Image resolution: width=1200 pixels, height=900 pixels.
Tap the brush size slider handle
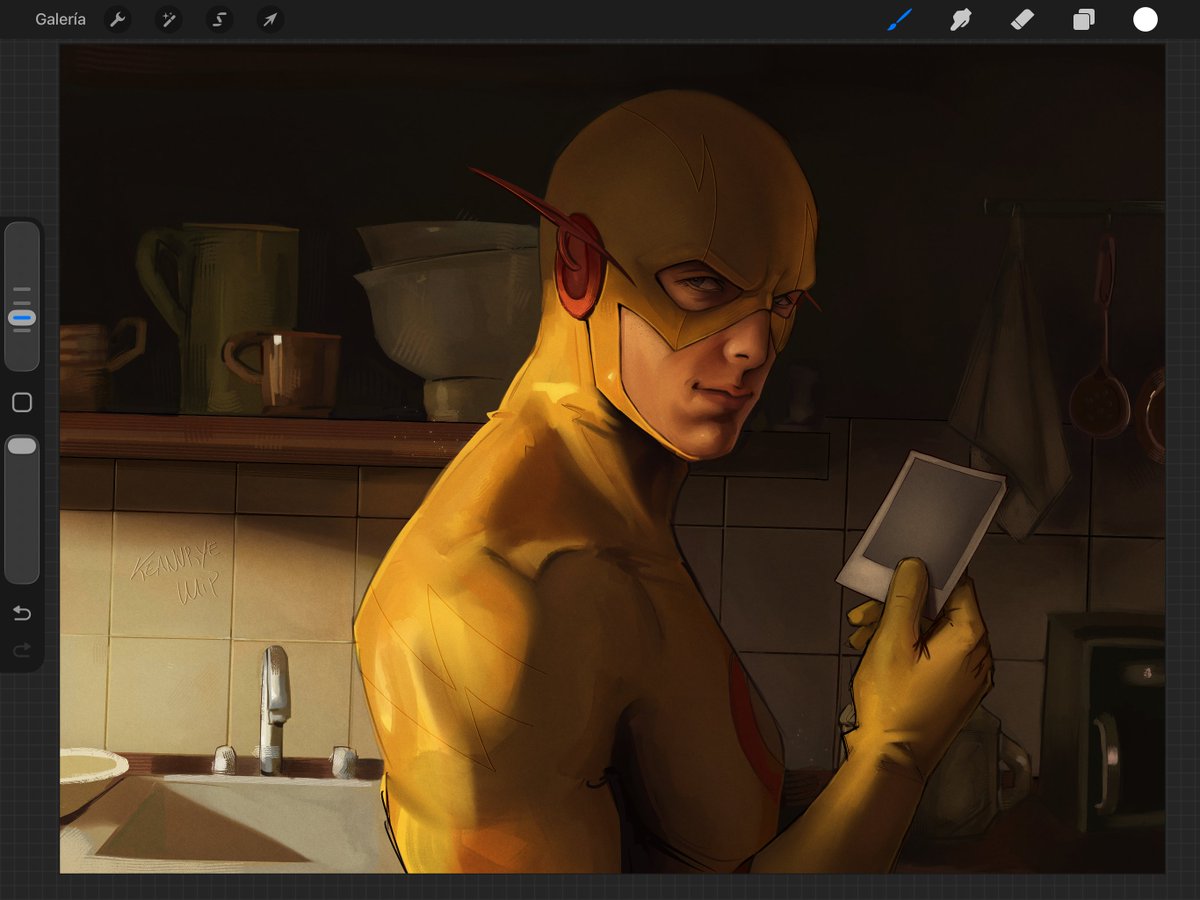[x=22, y=318]
